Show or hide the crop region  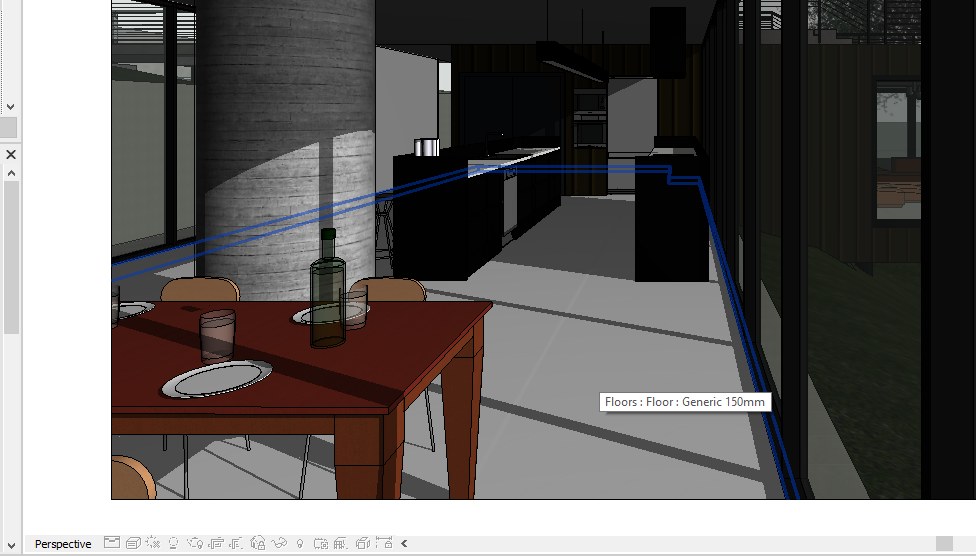pyautogui.click(x=236, y=543)
